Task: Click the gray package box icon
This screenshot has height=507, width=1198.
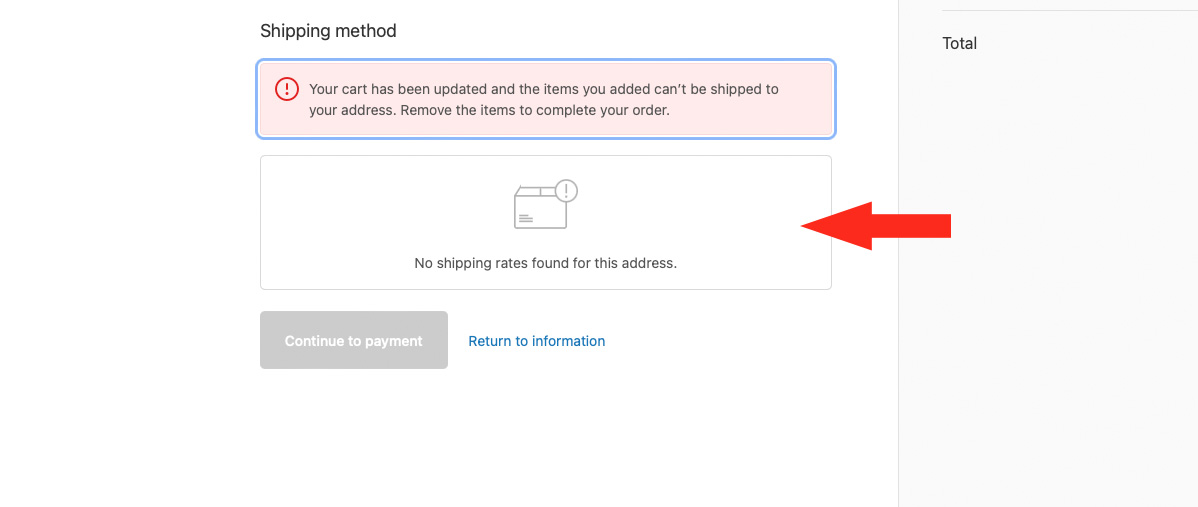Action: click(540, 207)
